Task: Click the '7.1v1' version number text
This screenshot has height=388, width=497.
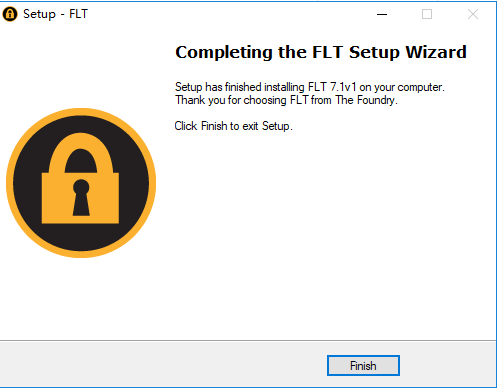Action: click(x=343, y=87)
